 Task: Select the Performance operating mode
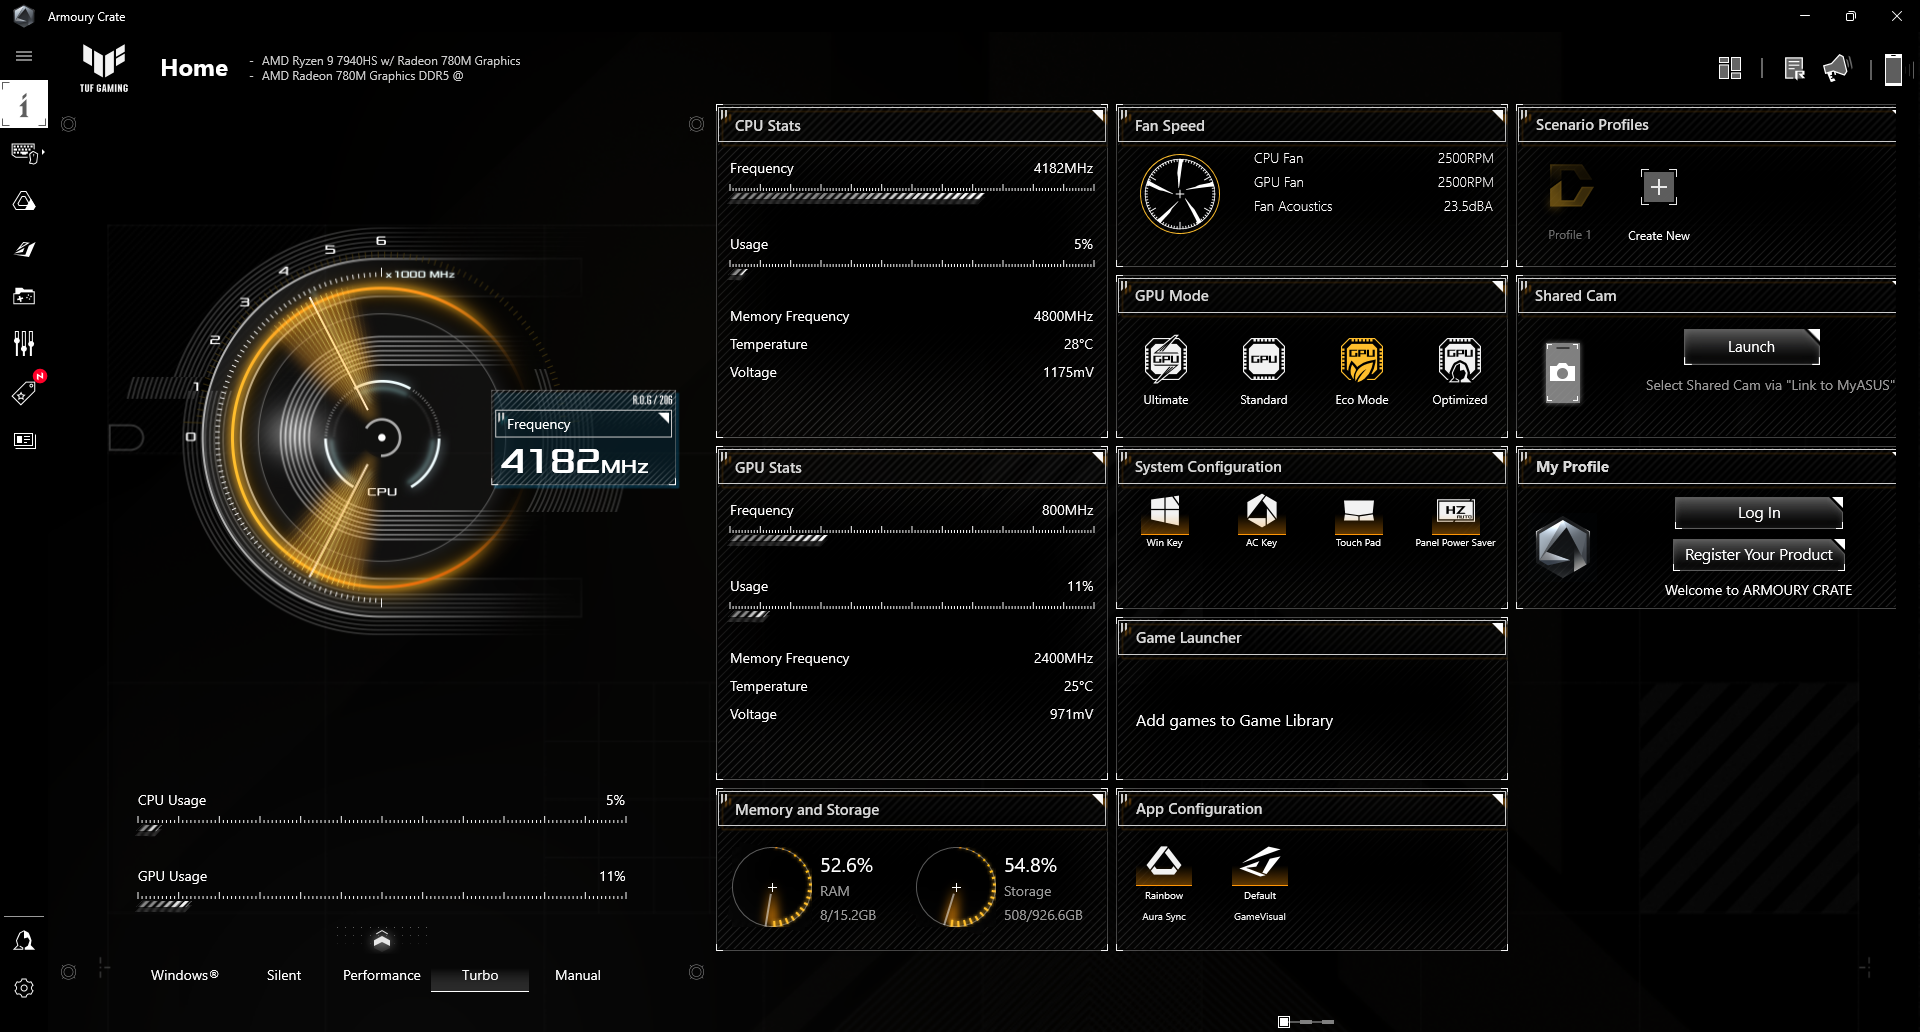pos(382,975)
